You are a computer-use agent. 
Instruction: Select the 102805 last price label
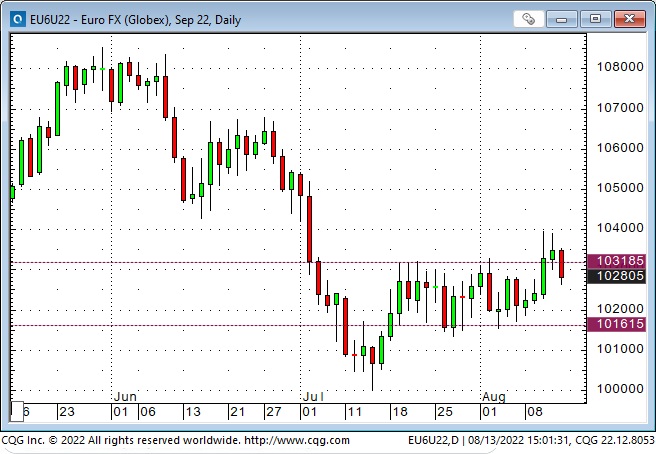point(617,276)
